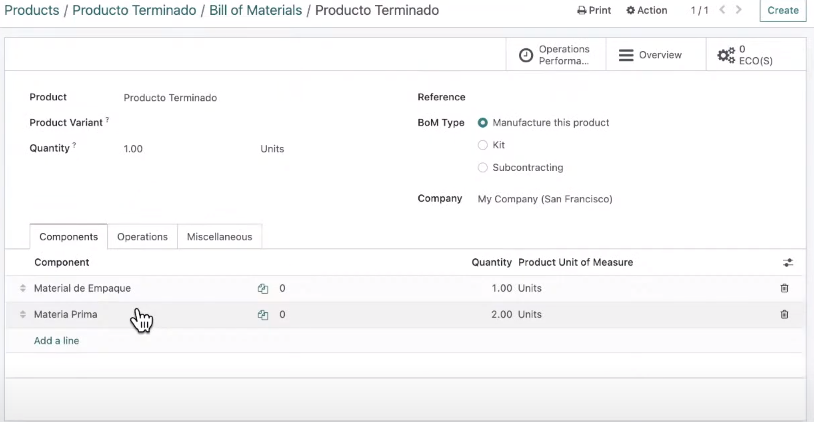Click Add a line link
Viewport: 814px width, 422px height.
tap(57, 341)
